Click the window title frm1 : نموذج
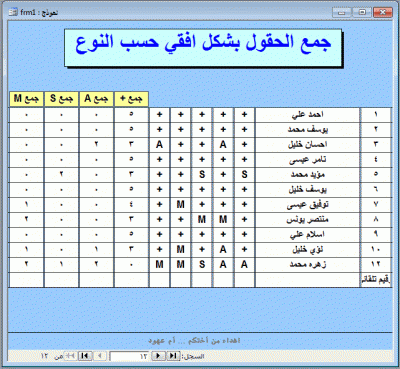The height and width of the screenshot is (369, 400). tap(39, 12)
